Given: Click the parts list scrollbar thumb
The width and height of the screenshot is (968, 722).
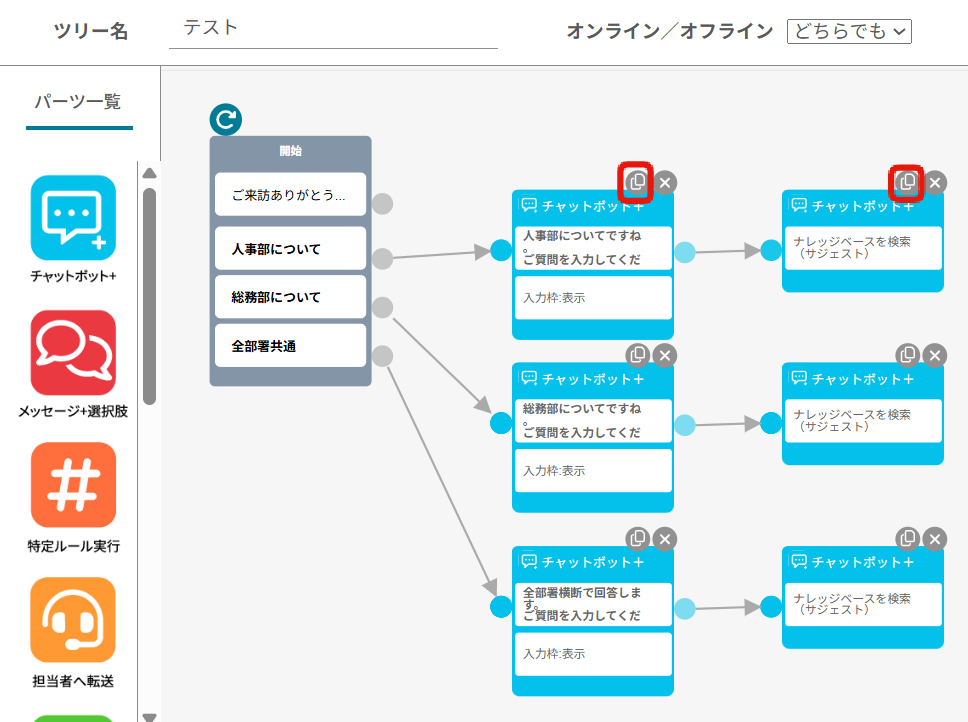Looking at the screenshot, I should click(x=149, y=296).
